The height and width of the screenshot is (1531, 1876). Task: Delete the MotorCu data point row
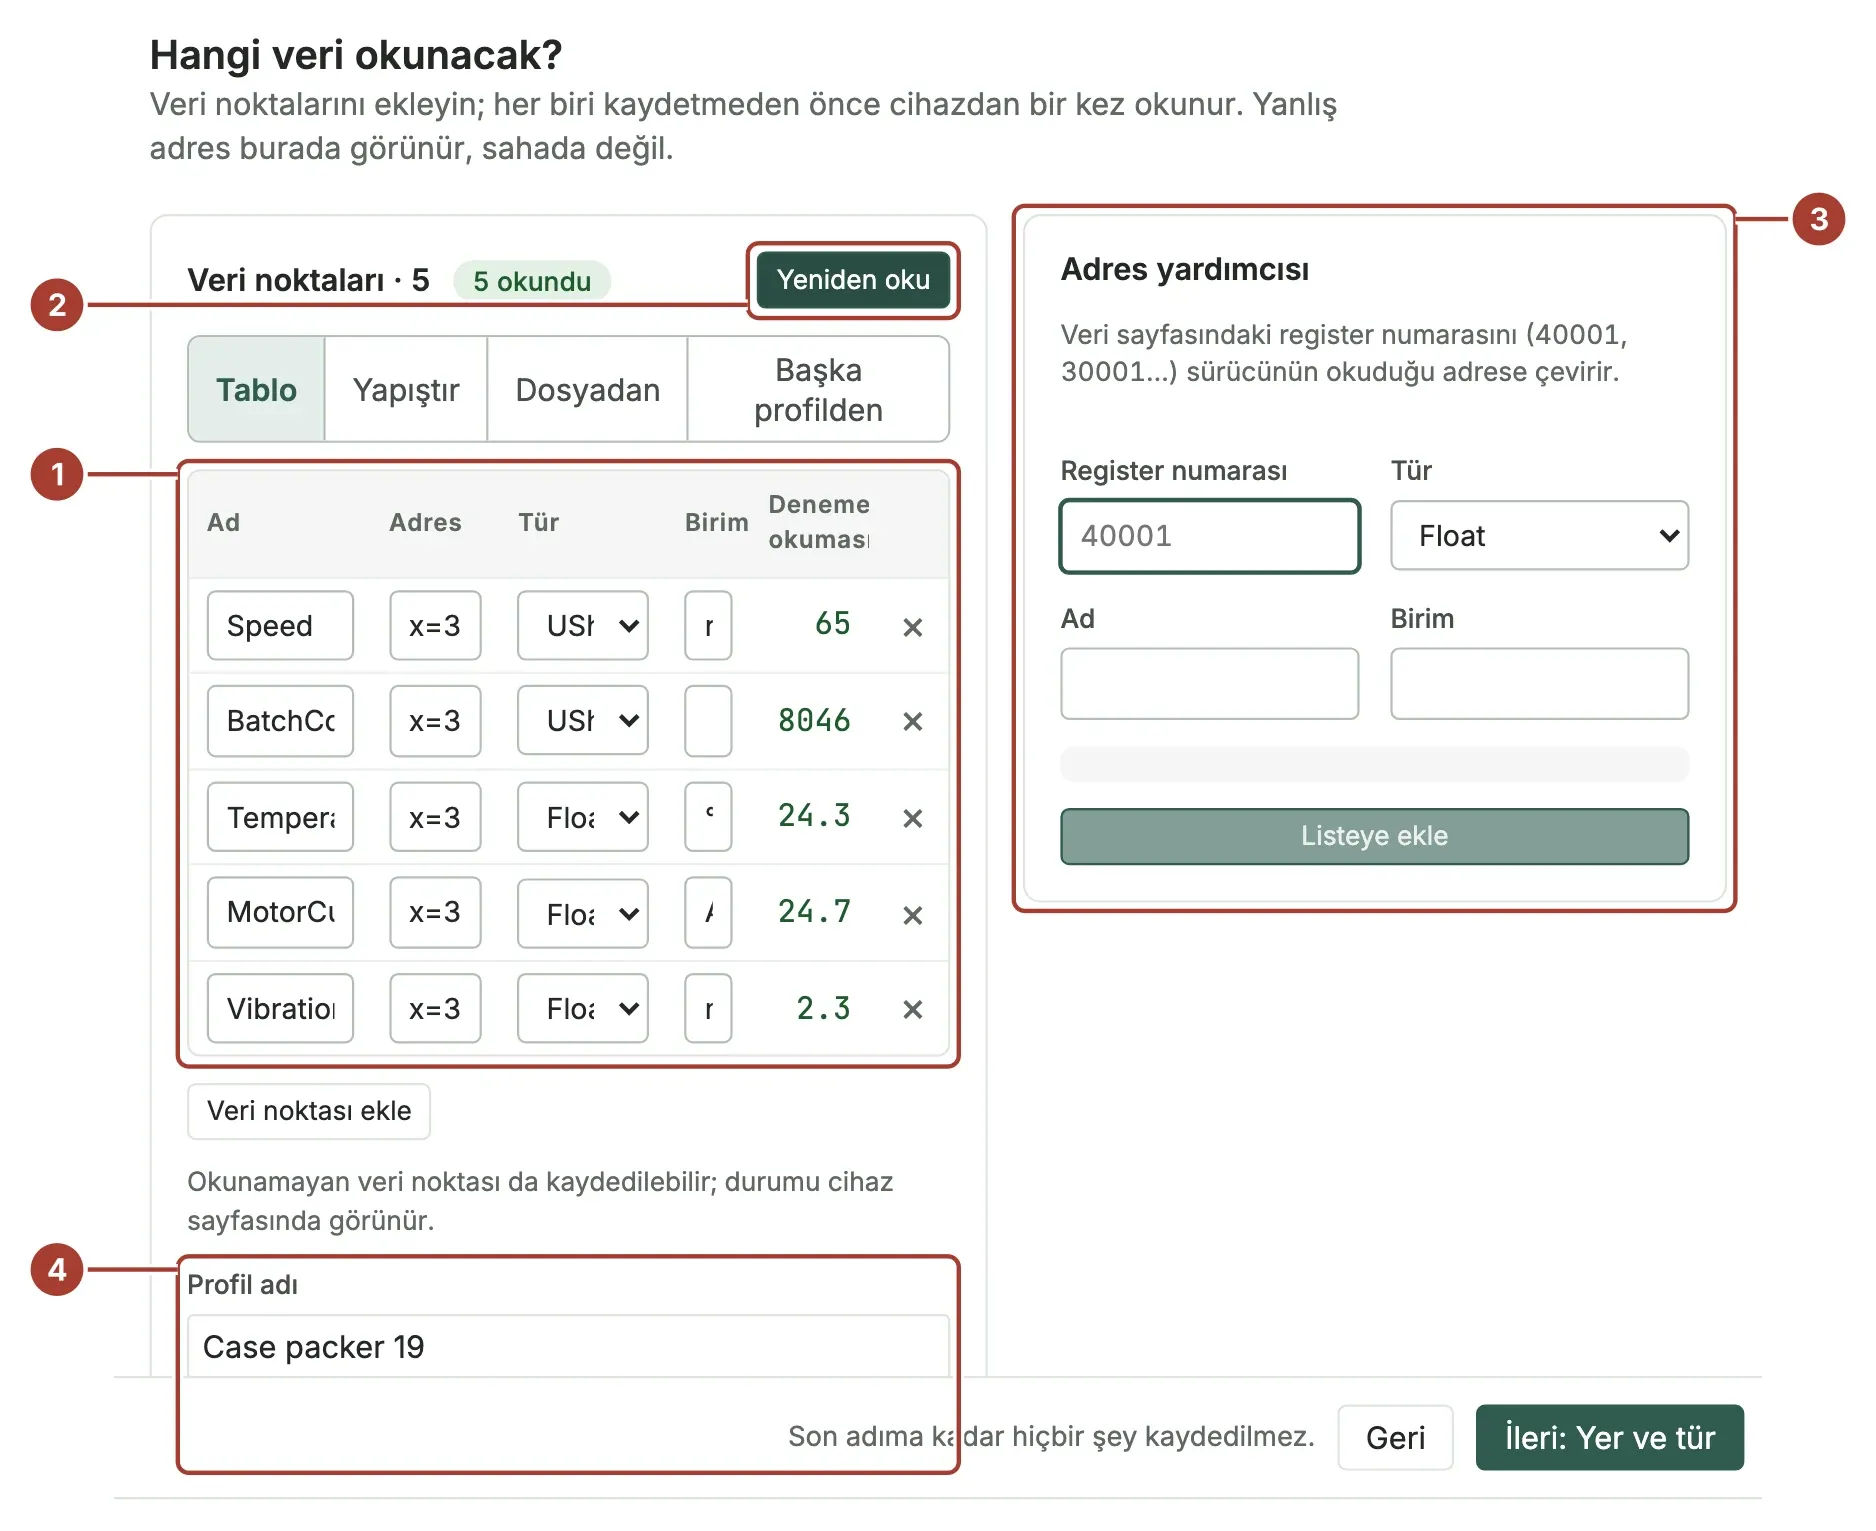[x=912, y=915]
